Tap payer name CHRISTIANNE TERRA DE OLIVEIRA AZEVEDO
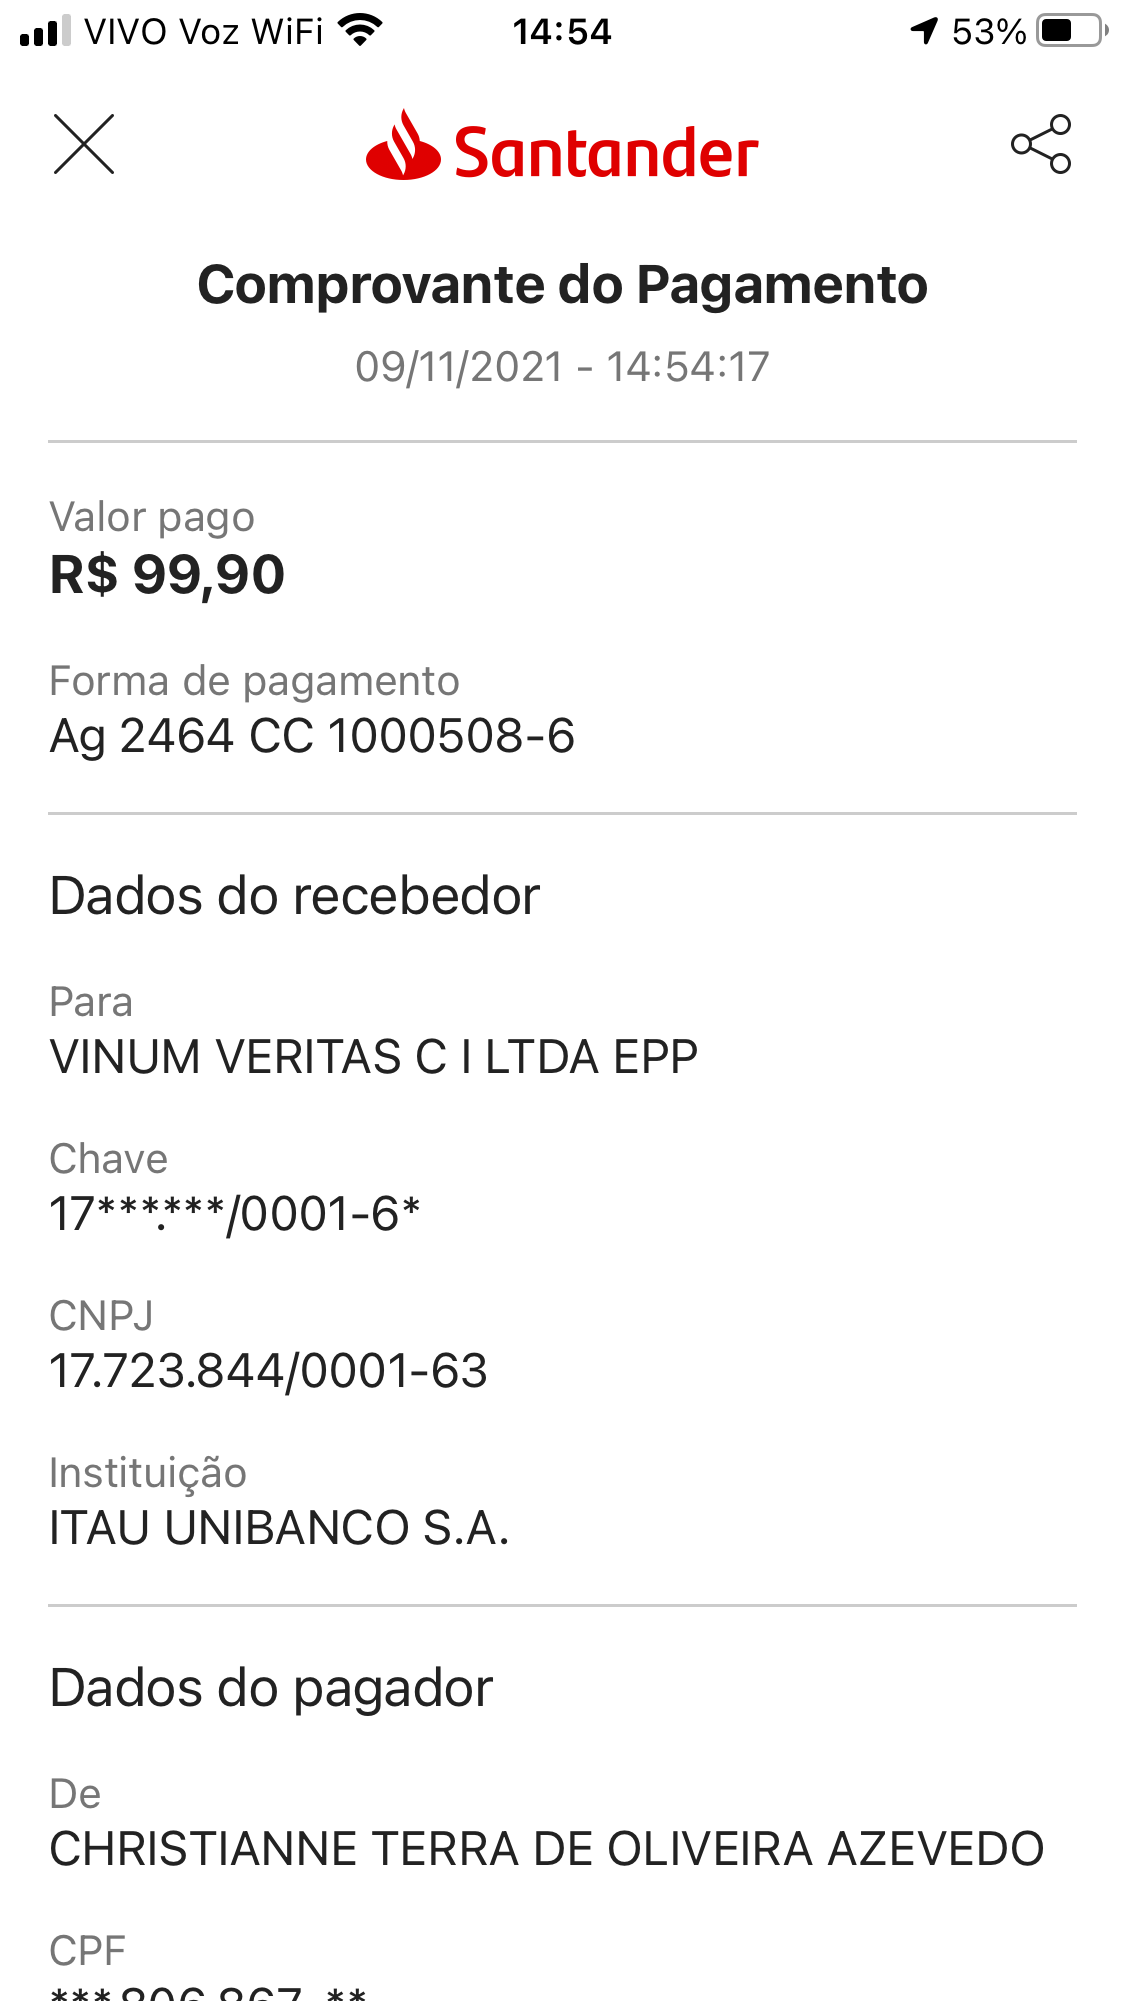Viewport: 1125px width, 2001px height. [x=546, y=1849]
